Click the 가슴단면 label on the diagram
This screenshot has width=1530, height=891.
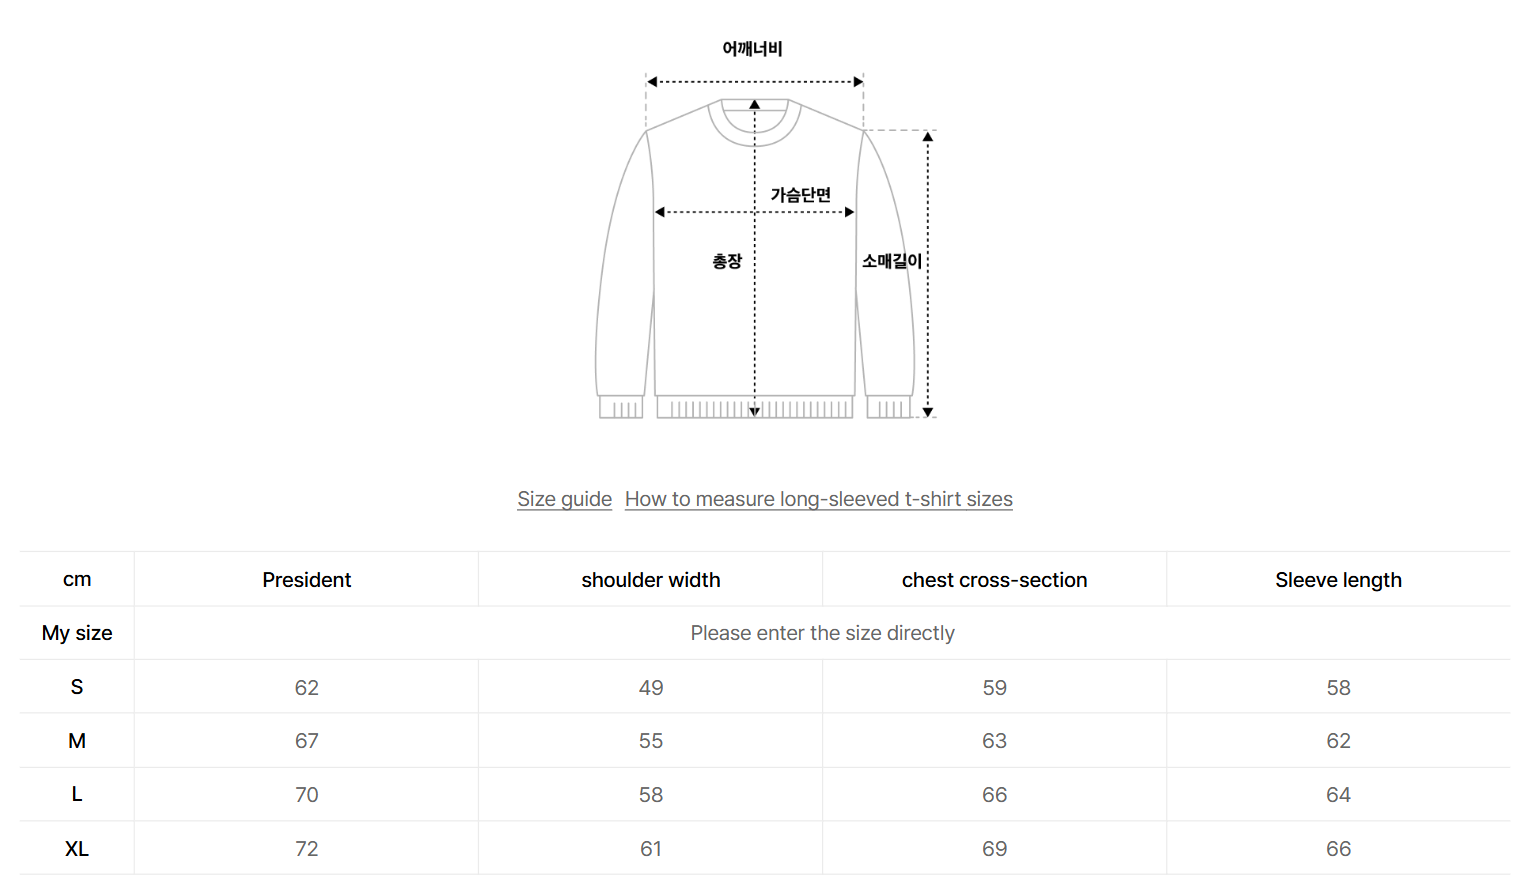[x=800, y=195]
